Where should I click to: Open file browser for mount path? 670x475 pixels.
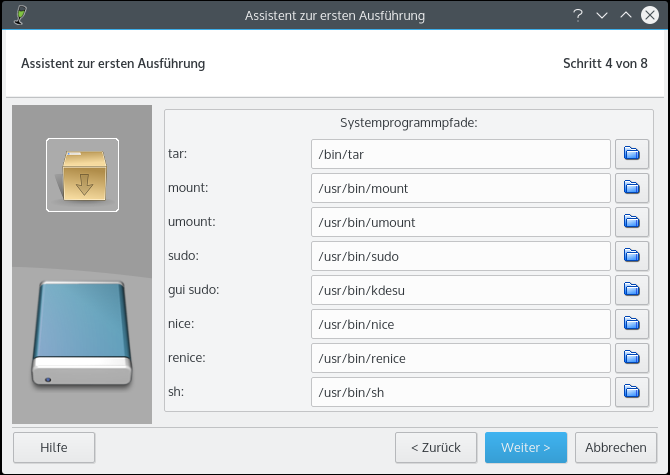[631, 188]
